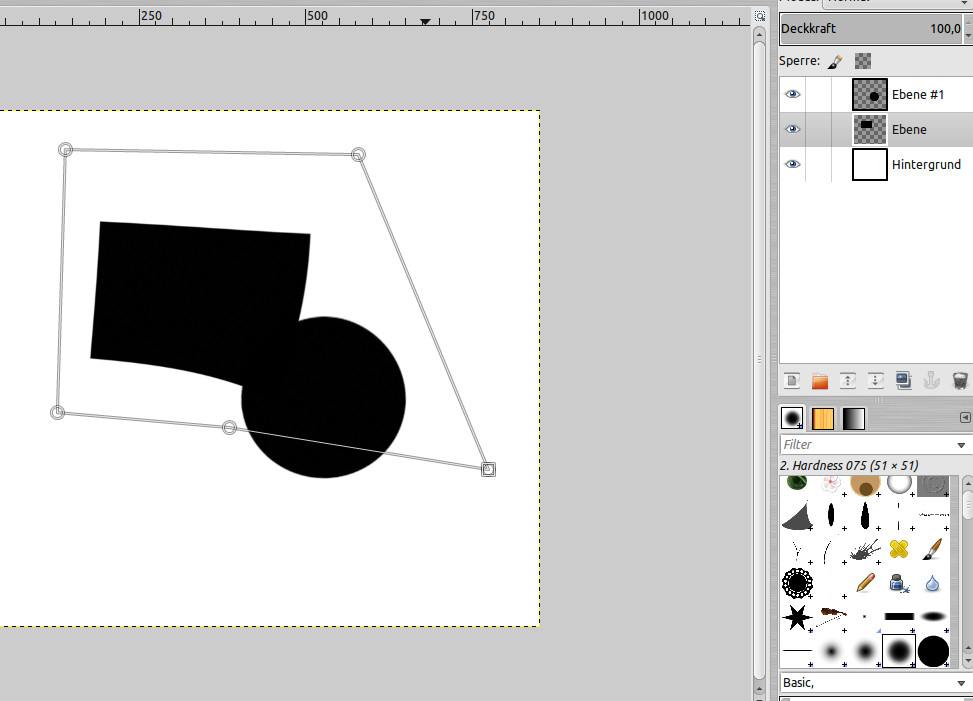
Task: Delete layer using the trash can icon
Action: [960, 380]
